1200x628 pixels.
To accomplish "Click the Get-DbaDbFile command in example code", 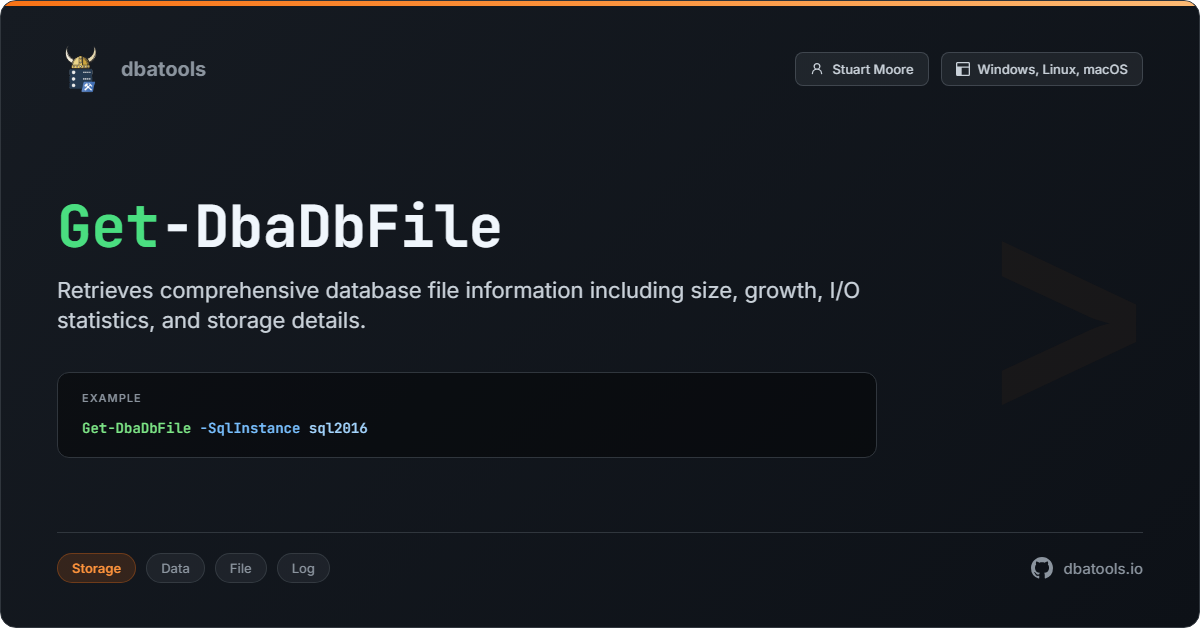I will tap(136, 428).
